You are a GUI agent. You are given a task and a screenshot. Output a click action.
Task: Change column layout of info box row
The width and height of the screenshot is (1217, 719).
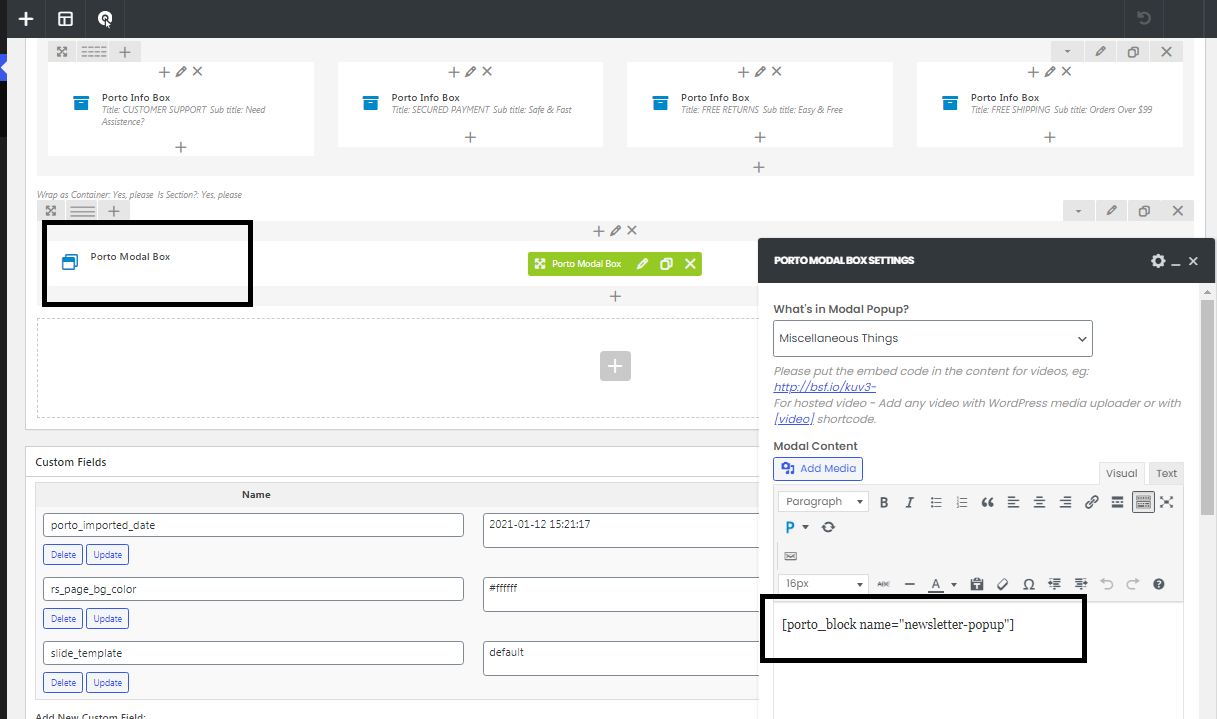pos(93,51)
